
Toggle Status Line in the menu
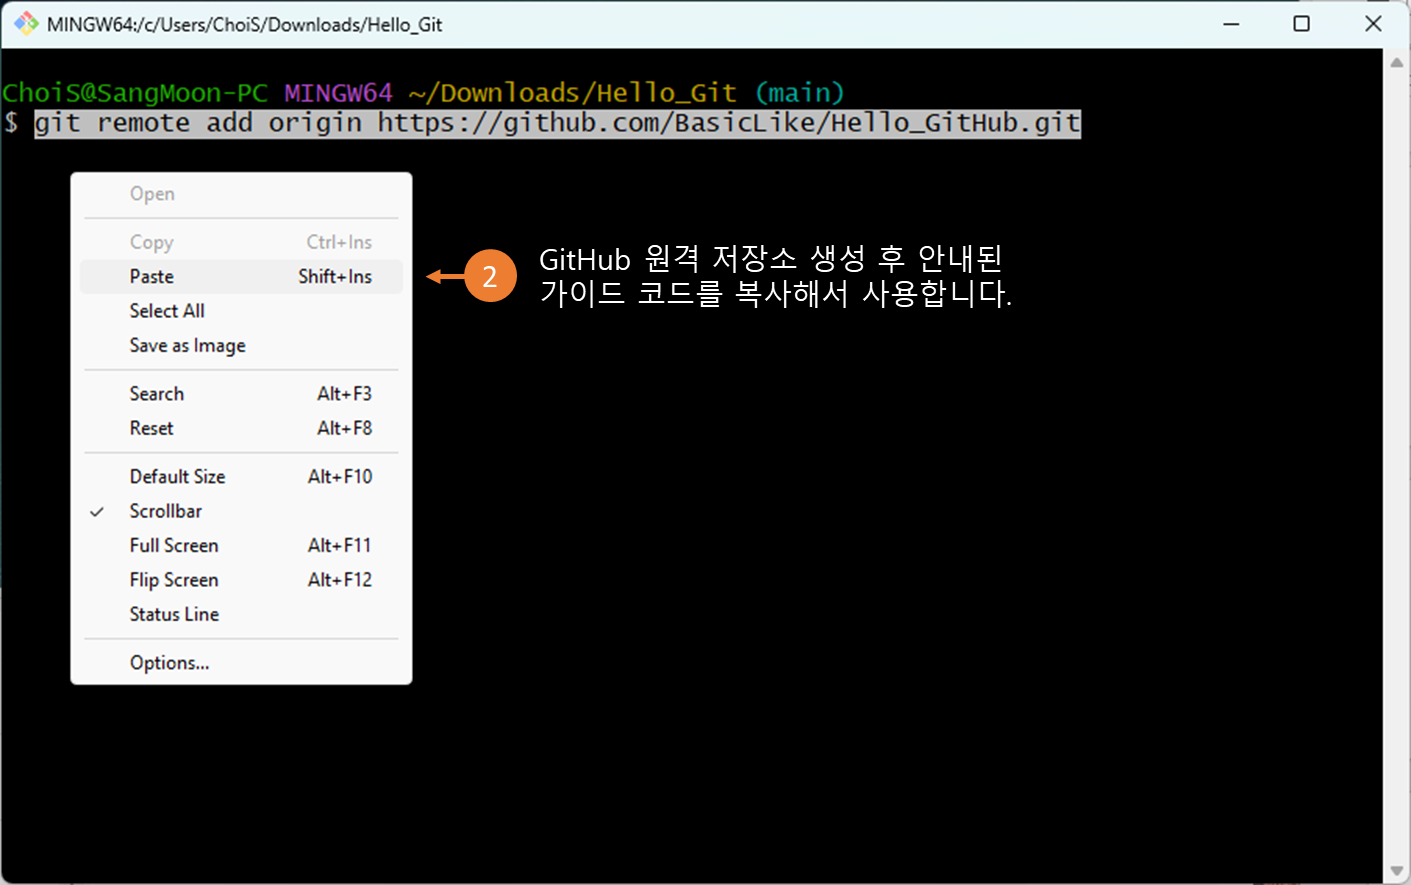(241, 614)
